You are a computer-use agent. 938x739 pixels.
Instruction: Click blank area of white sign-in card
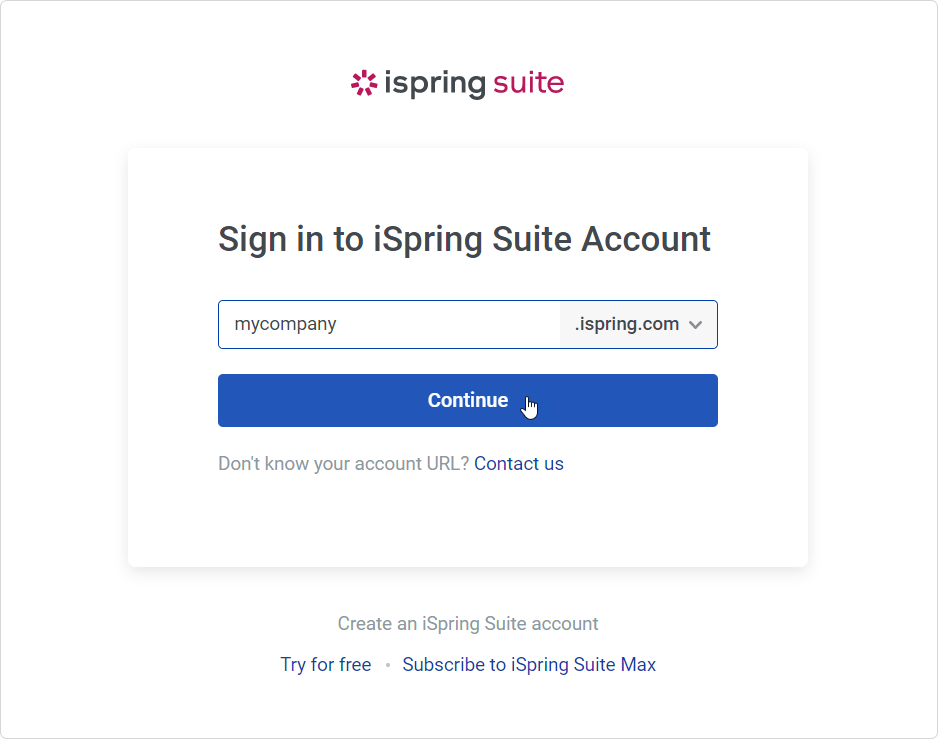point(468,521)
